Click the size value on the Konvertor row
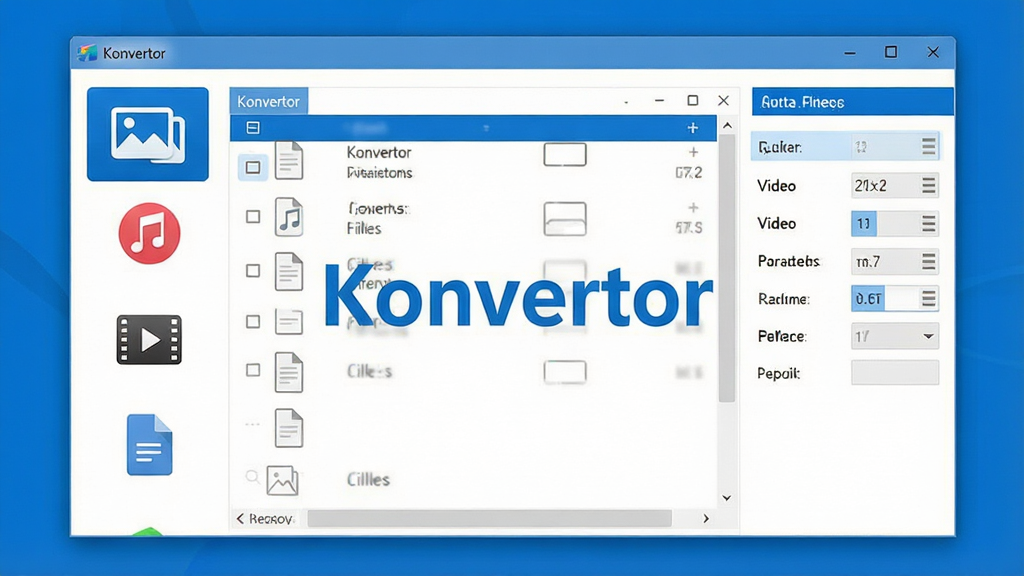Image resolution: width=1024 pixels, height=576 pixels. pos(689,172)
